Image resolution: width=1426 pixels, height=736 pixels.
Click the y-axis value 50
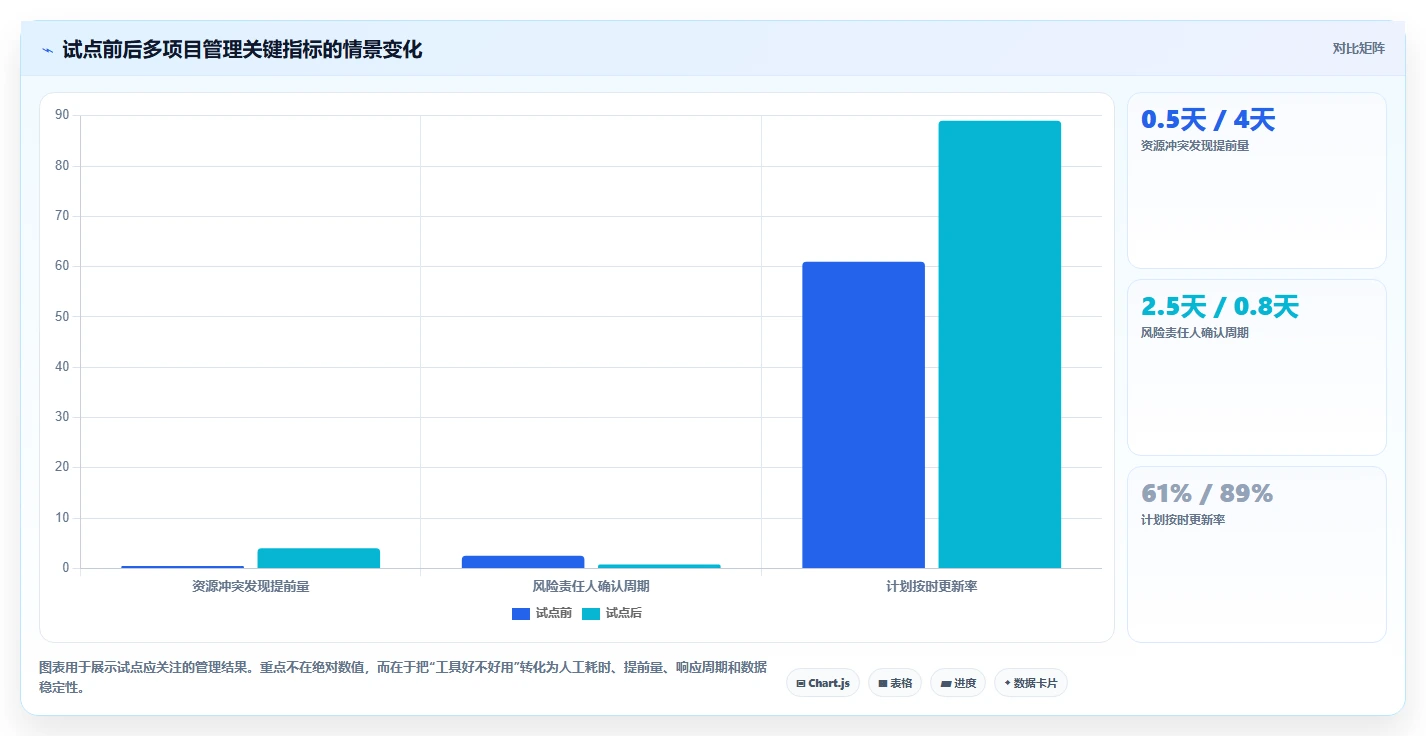click(62, 316)
